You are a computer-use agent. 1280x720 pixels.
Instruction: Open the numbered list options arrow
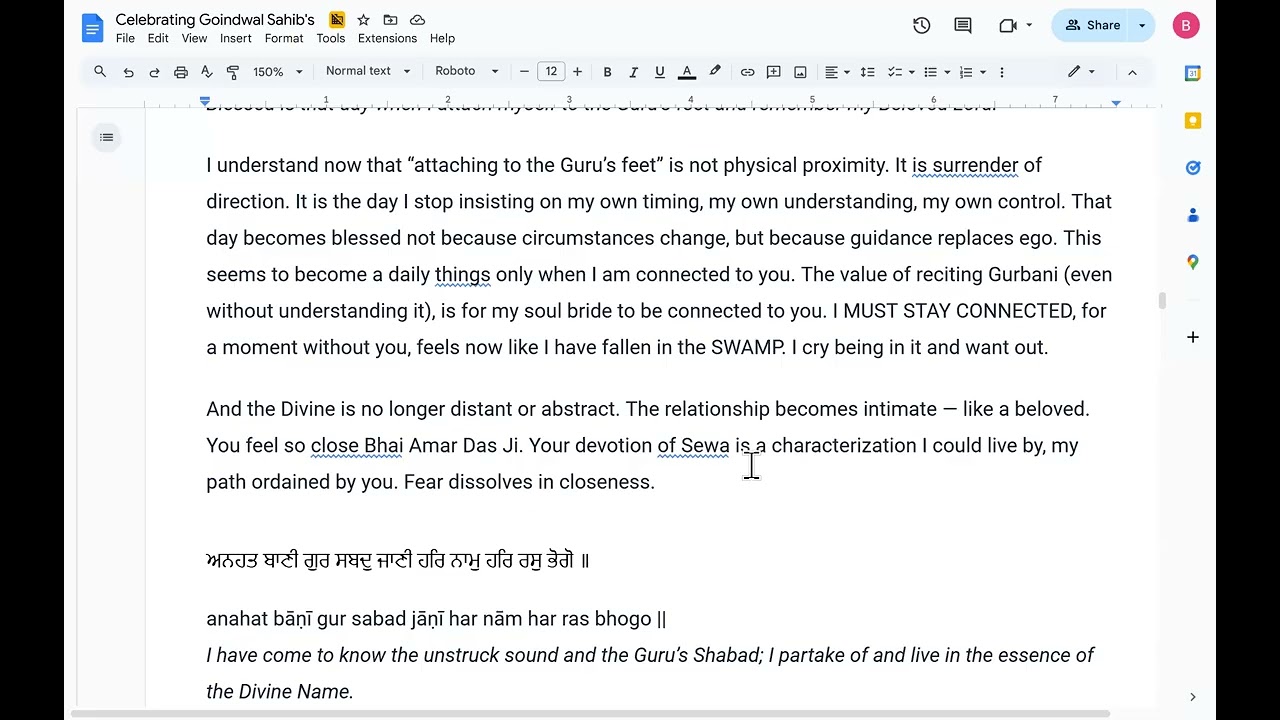(983, 72)
